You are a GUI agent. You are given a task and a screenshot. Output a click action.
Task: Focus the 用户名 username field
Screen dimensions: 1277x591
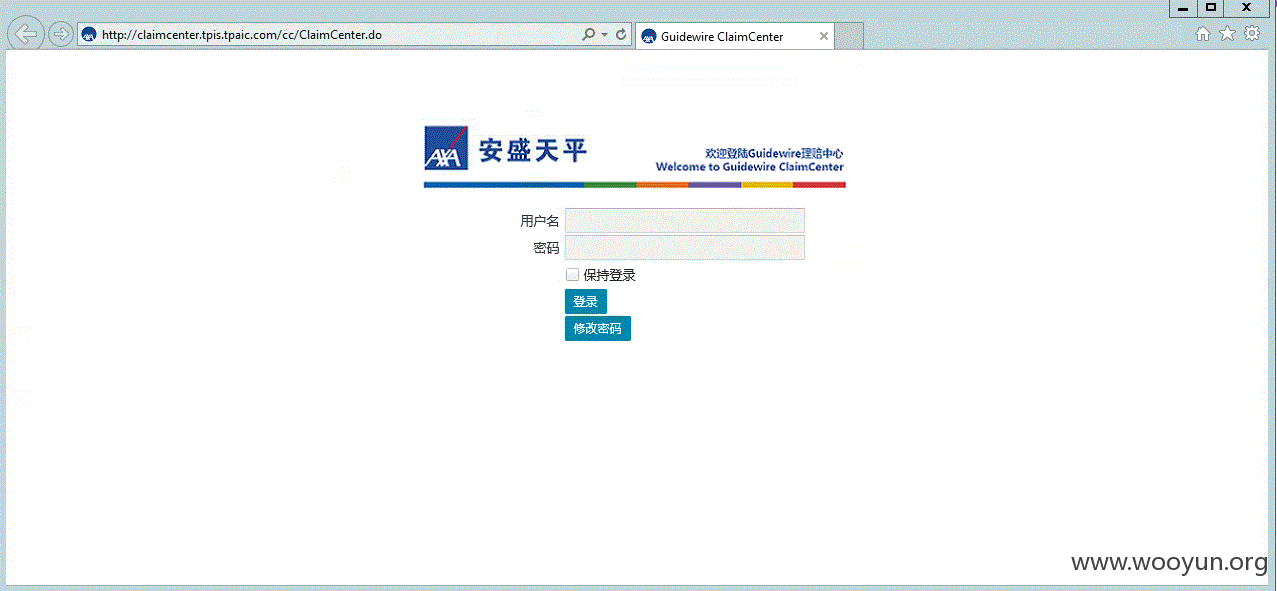685,221
